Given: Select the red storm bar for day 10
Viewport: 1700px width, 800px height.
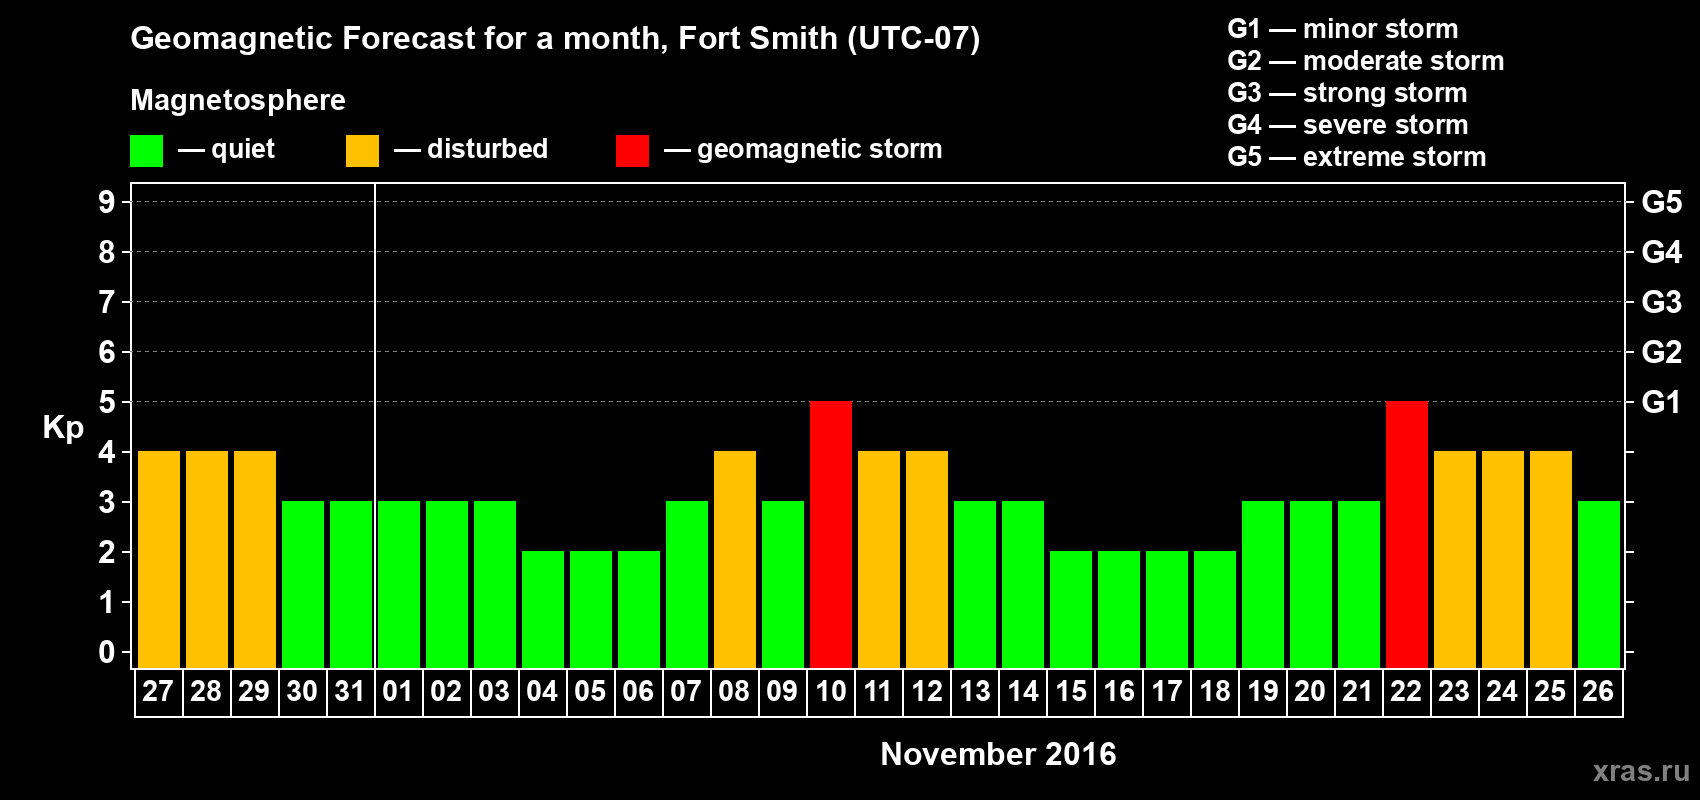Looking at the screenshot, I should point(831,535).
